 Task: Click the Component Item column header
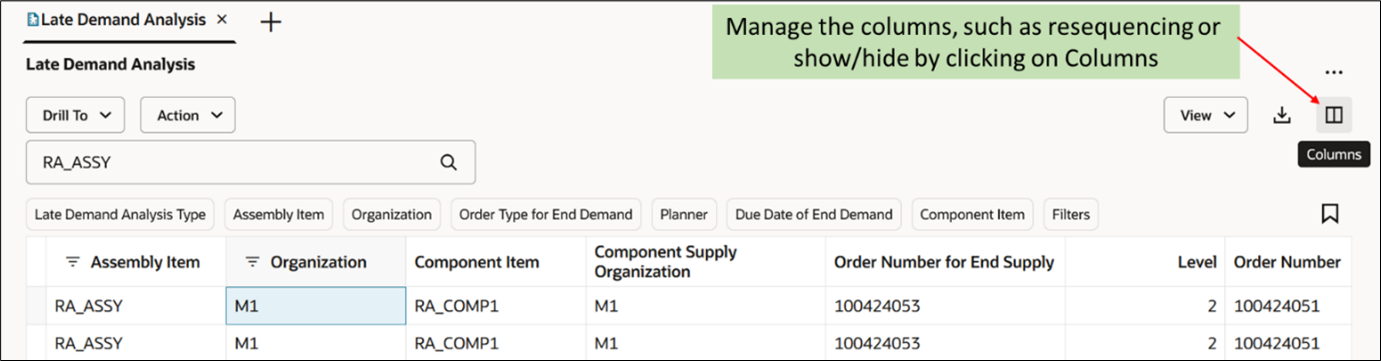[476, 262]
